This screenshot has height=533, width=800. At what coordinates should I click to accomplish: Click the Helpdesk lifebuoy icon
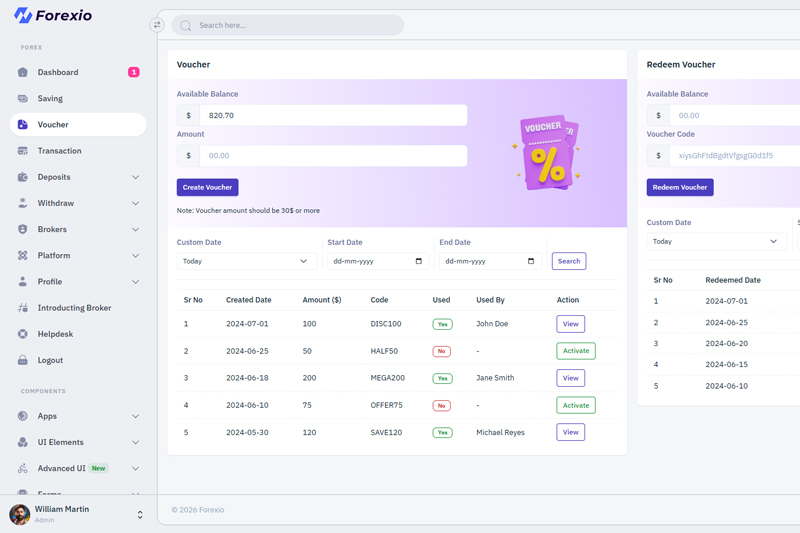(23, 334)
